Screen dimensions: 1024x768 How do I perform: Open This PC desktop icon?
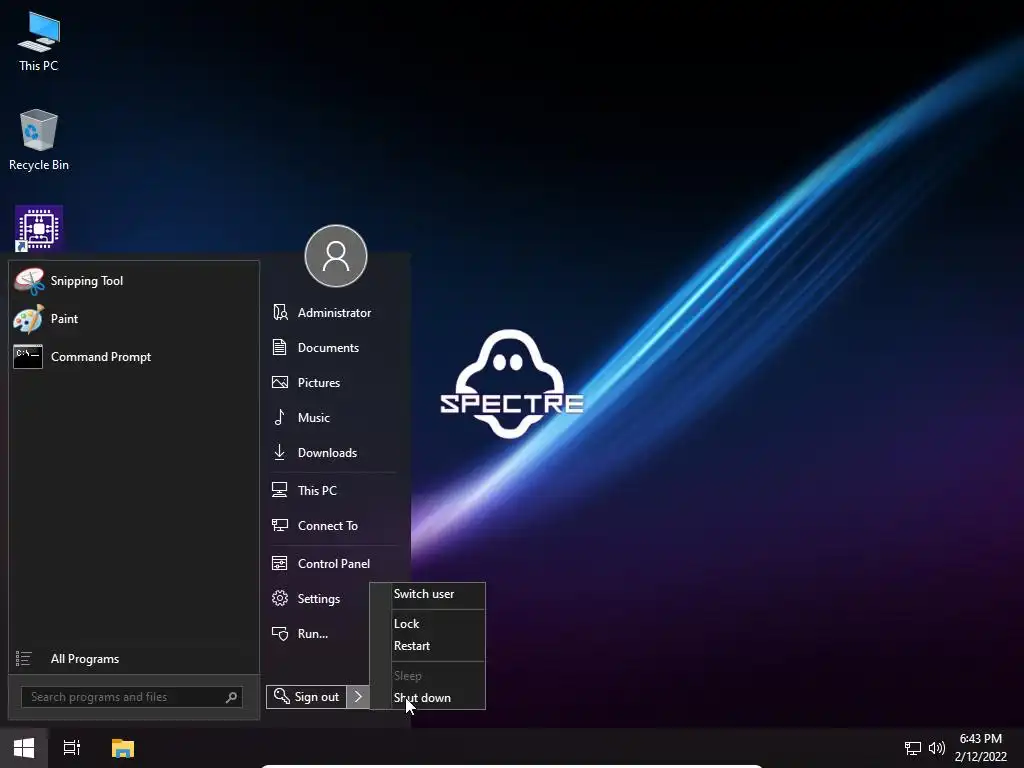point(39,41)
